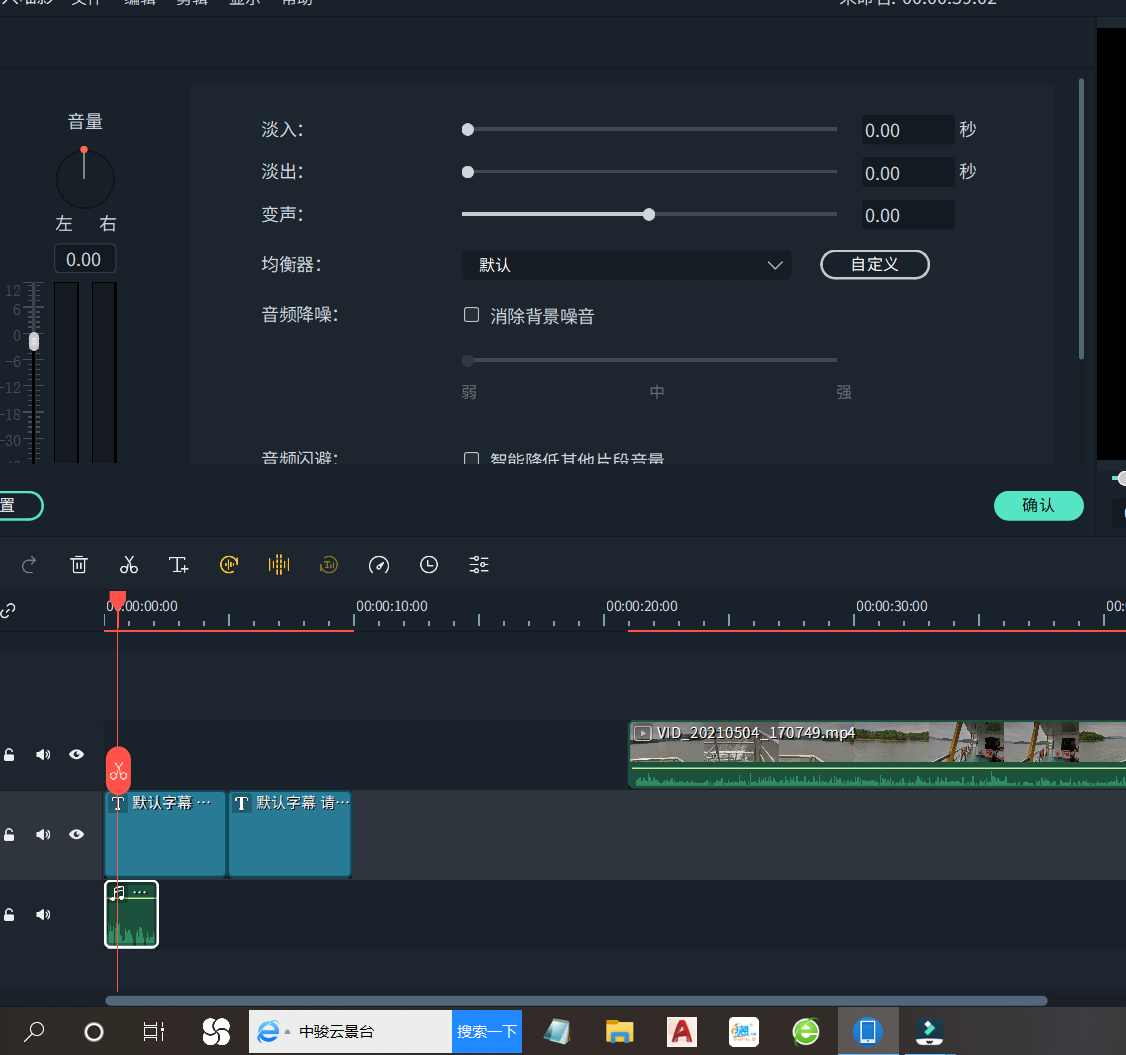Image resolution: width=1126 pixels, height=1055 pixels.
Task: Click the 弱 strength label
Action: click(469, 392)
